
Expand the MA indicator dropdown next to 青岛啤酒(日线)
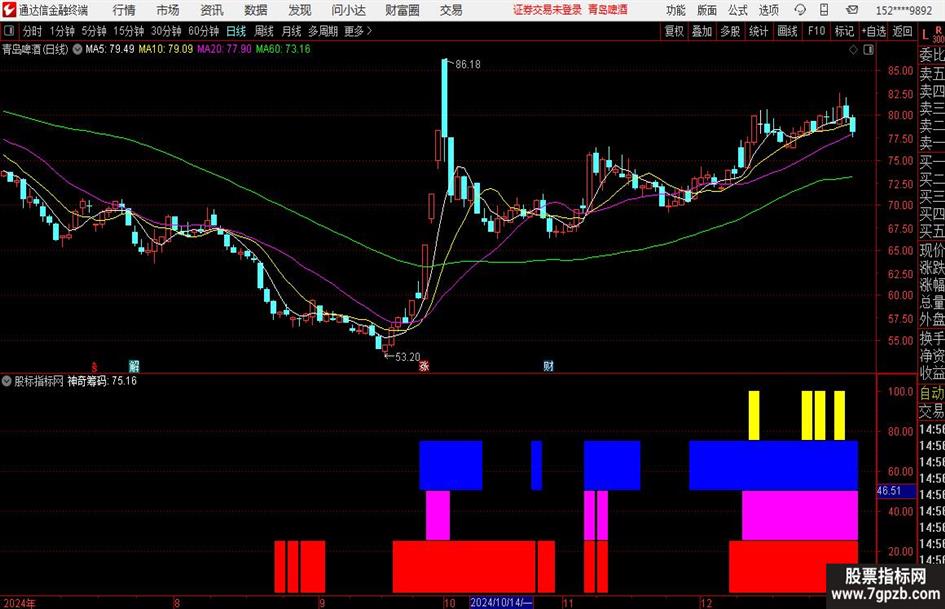click(78, 49)
